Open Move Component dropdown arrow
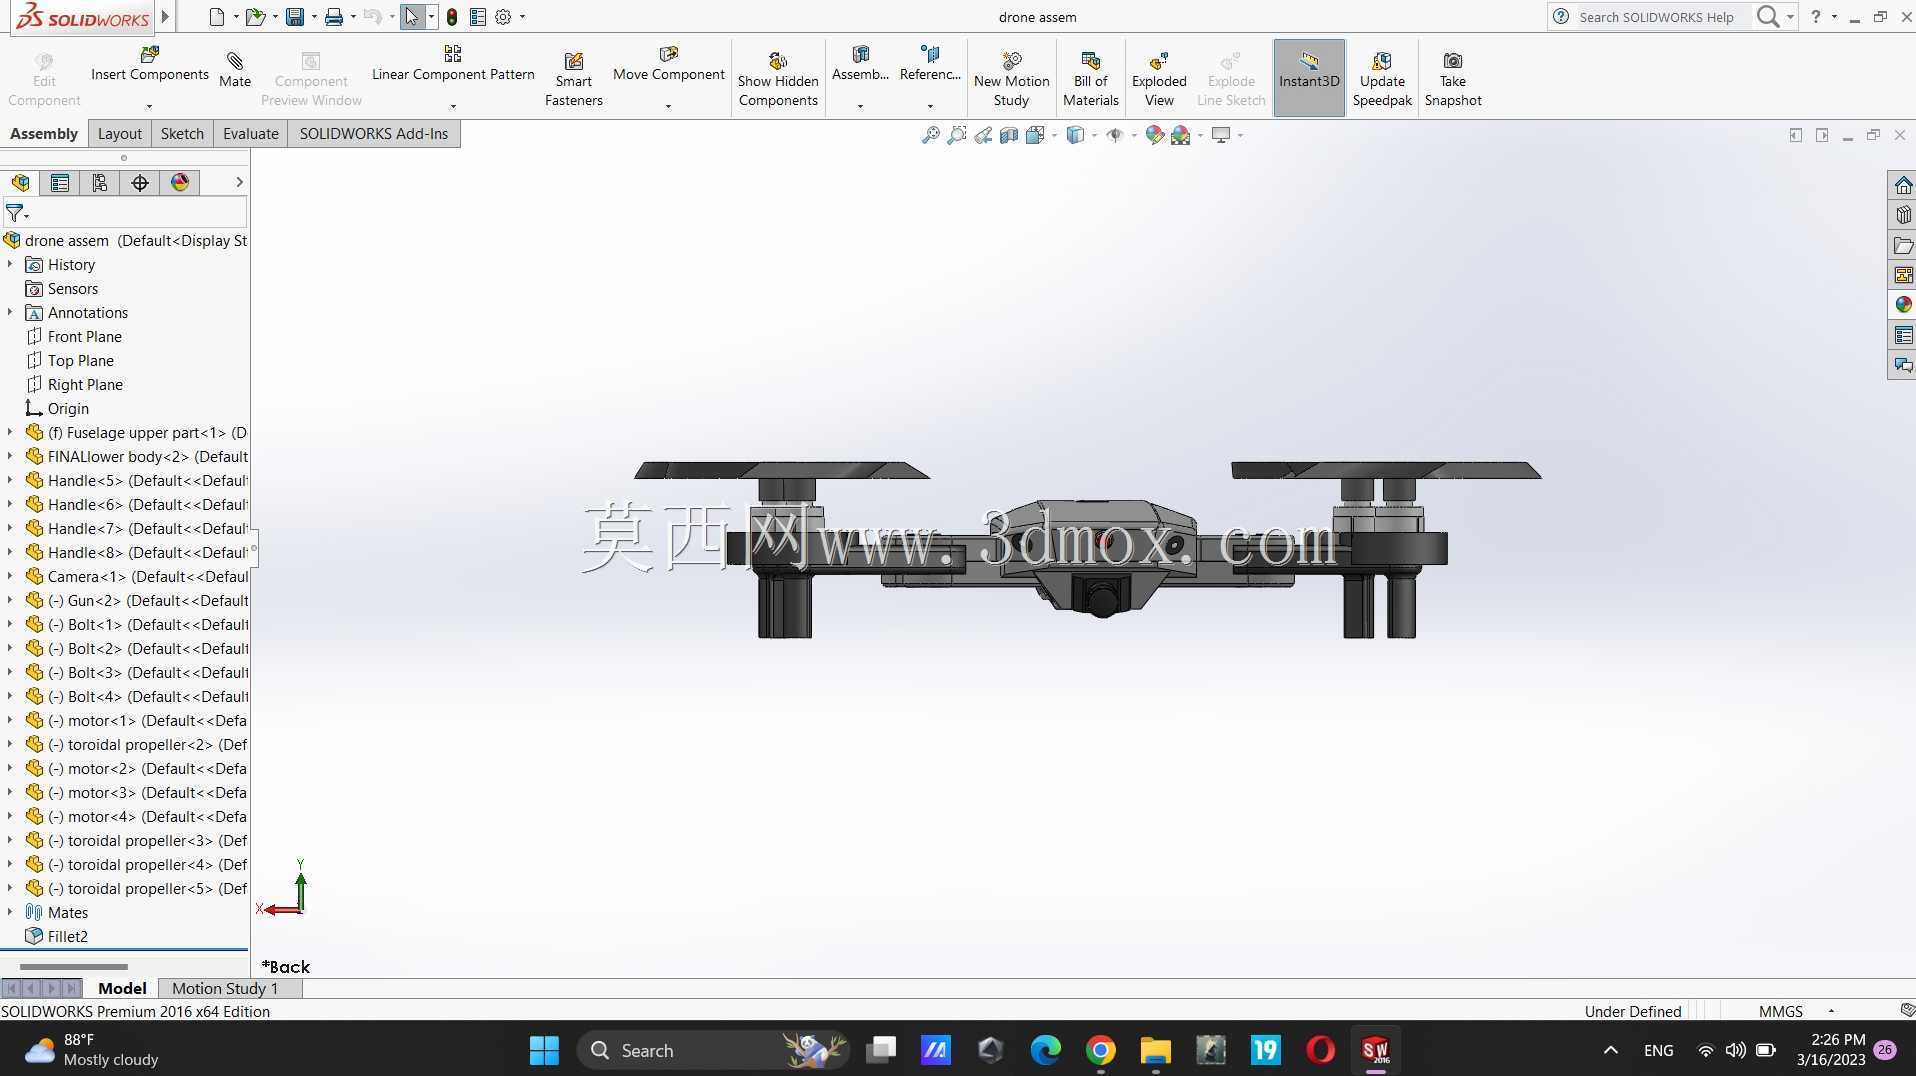Image resolution: width=1916 pixels, height=1076 pixels. [x=668, y=106]
